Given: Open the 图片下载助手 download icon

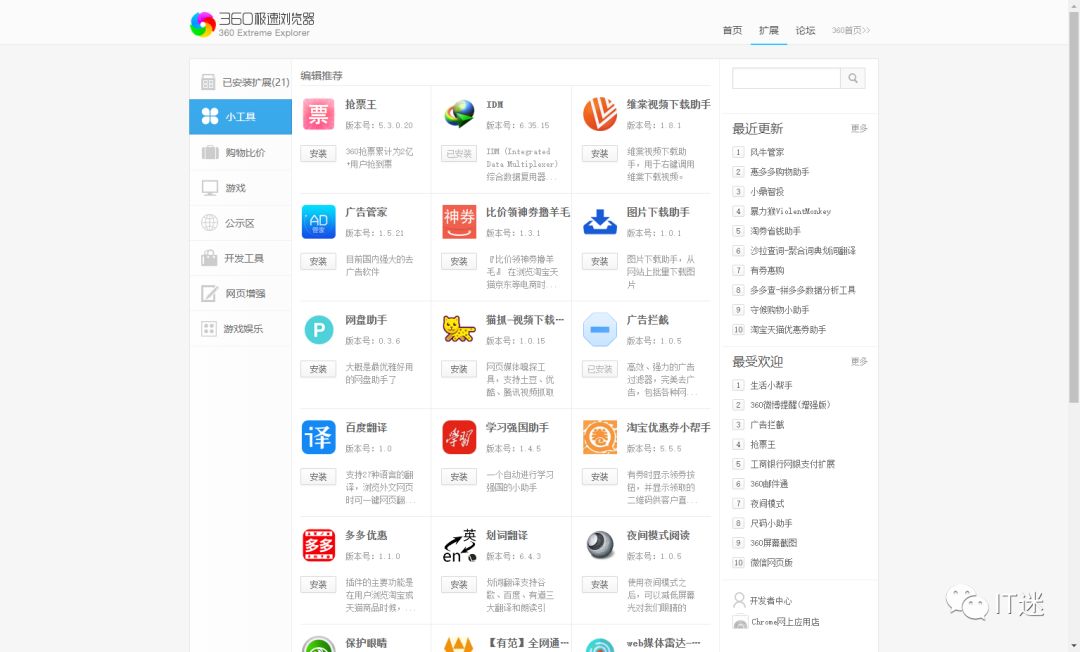Looking at the screenshot, I should 600,222.
